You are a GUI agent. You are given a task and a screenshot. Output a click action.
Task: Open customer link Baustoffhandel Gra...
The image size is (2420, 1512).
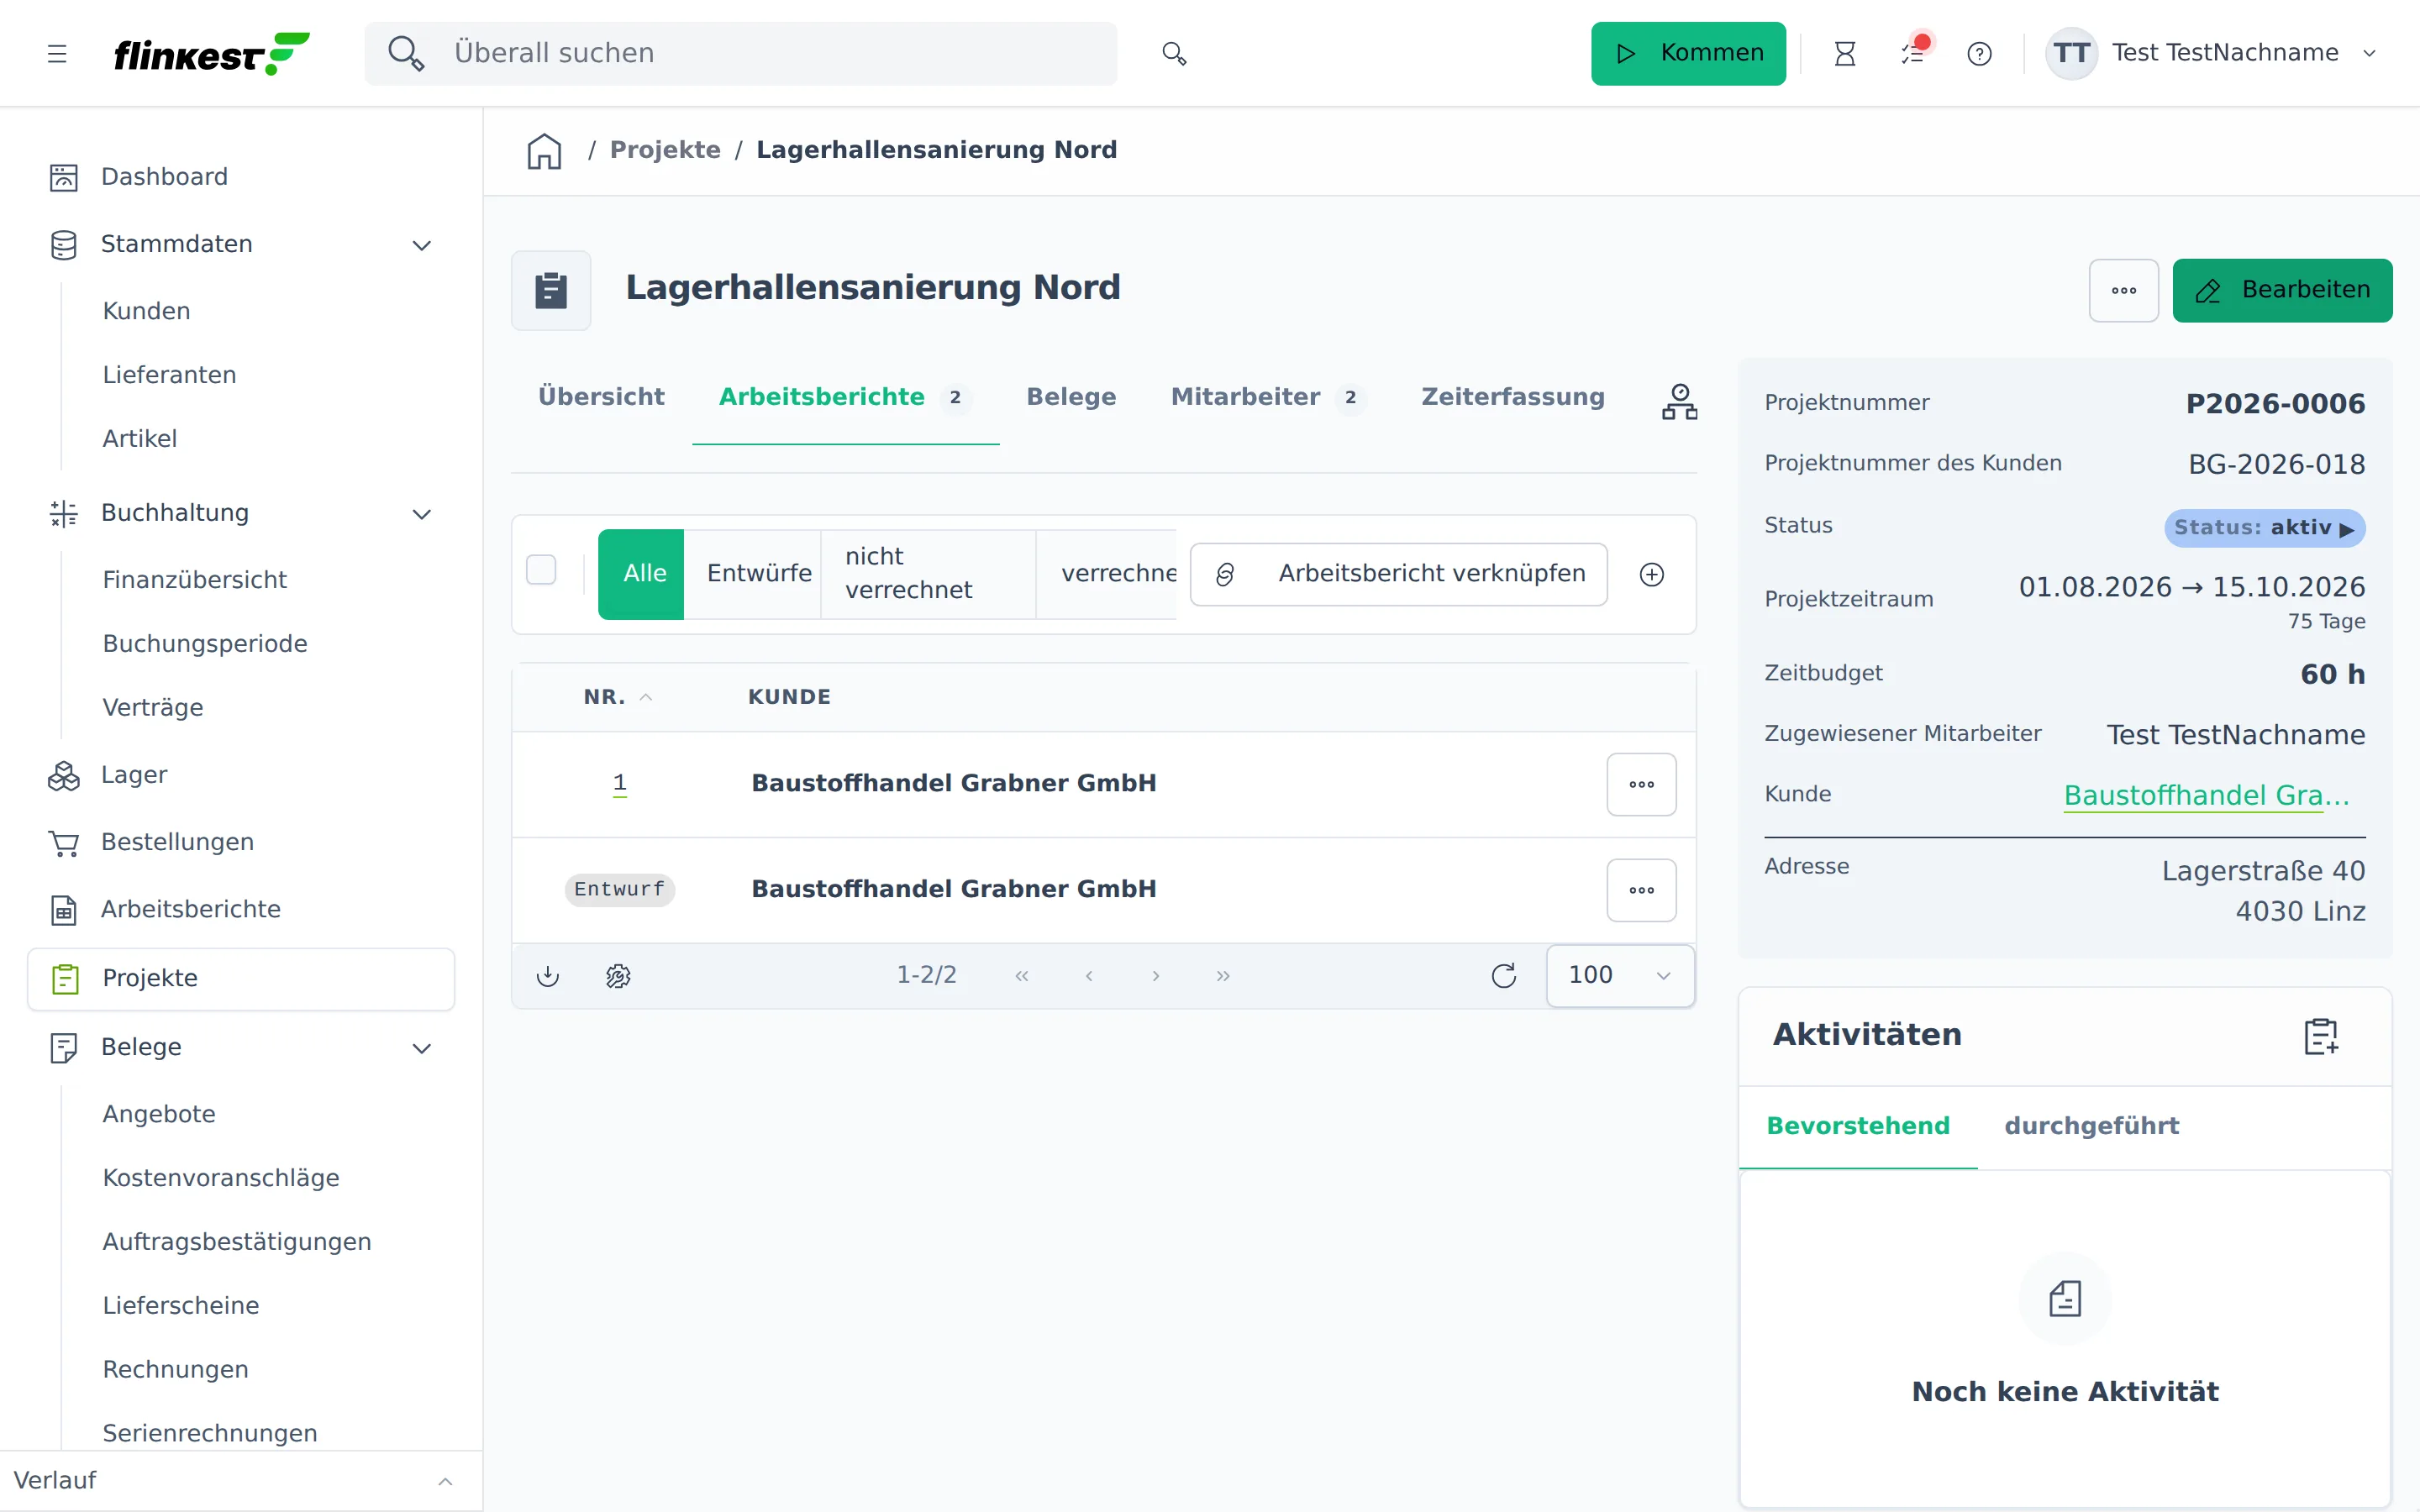(x=2206, y=796)
